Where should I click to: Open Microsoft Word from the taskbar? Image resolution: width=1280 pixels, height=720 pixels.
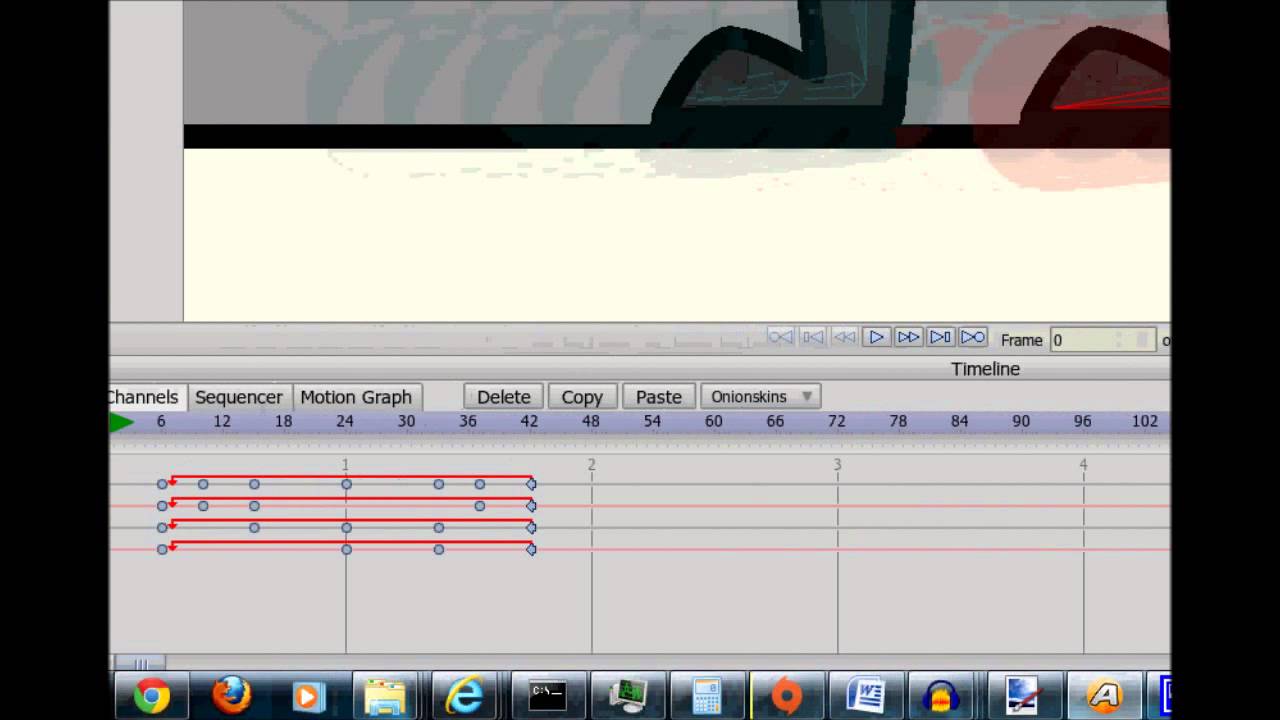[866, 696]
